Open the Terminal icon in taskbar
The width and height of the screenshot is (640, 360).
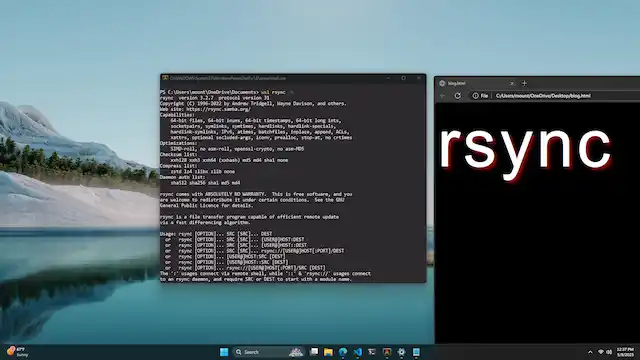pos(372,352)
